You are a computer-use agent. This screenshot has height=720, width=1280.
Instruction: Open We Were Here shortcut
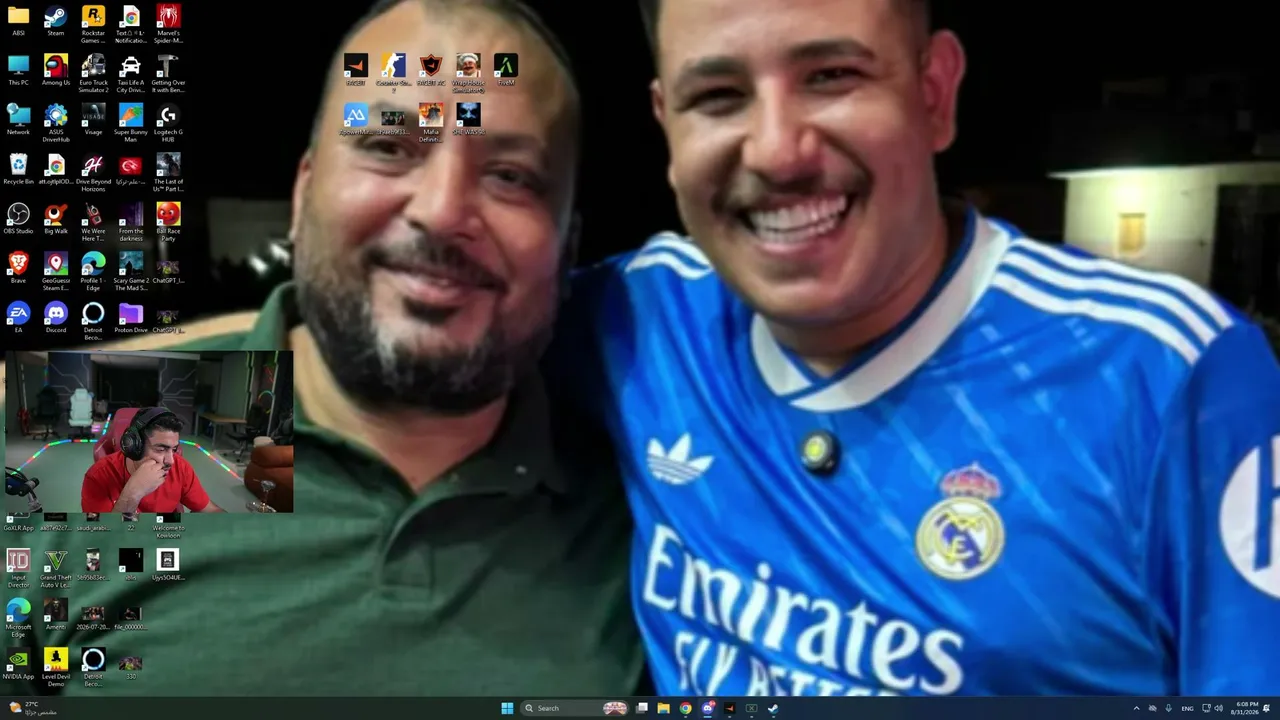[x=93, y=222]
